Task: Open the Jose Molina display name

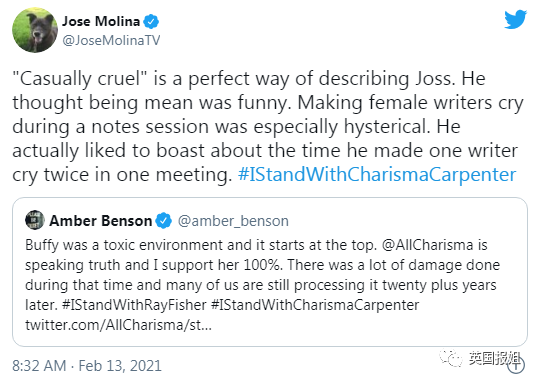Action: pos(101,22)
